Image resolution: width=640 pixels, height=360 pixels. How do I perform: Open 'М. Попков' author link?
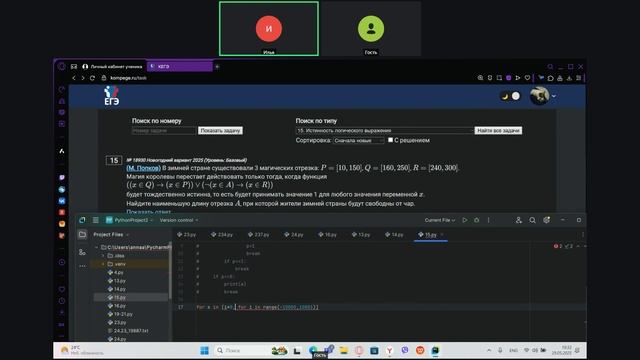click(143, 168)
